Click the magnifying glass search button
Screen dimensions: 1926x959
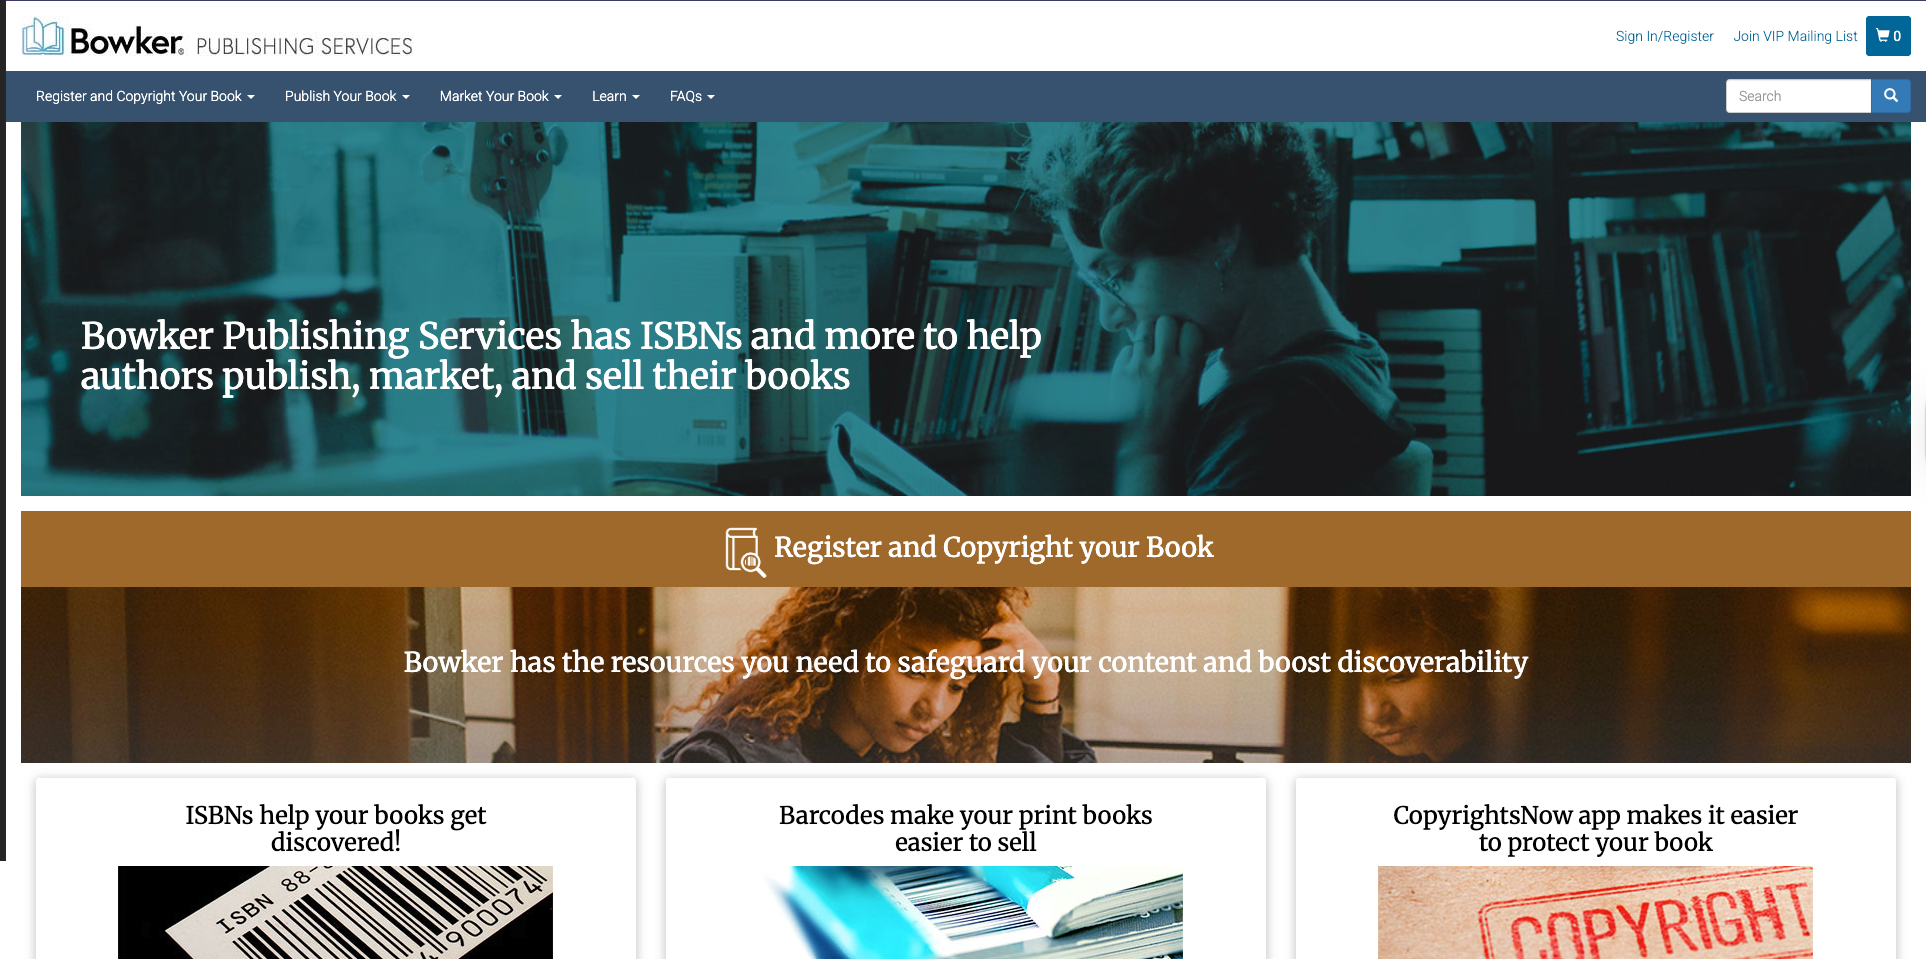point(1891,96)
